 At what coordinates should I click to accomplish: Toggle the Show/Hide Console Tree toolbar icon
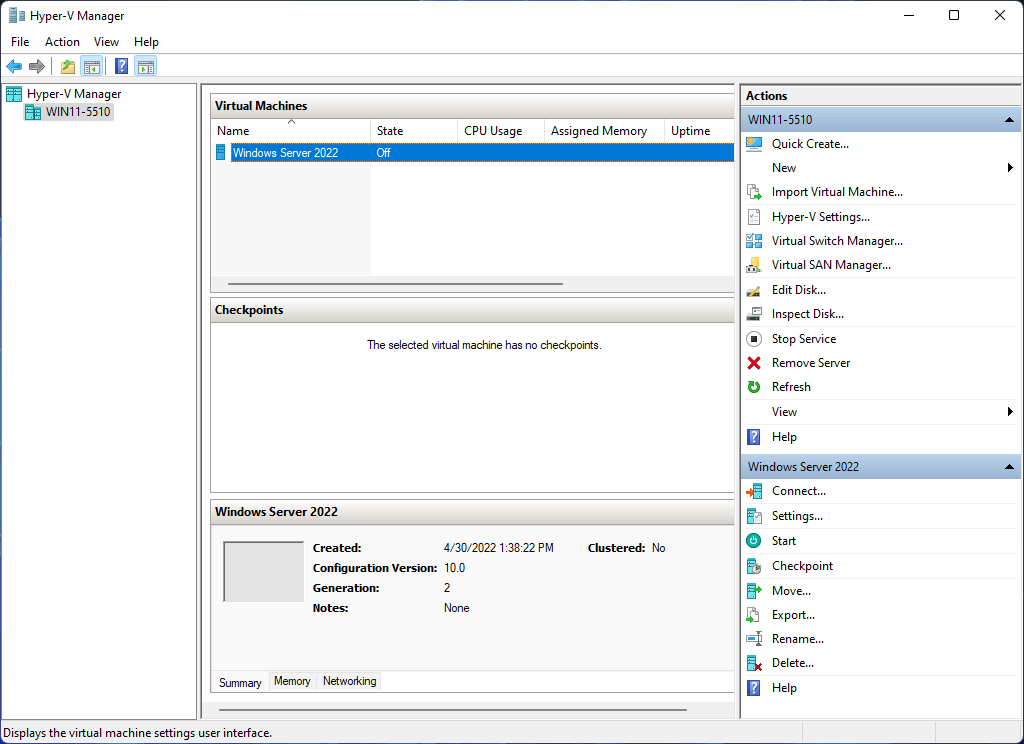tap(91, 66)
